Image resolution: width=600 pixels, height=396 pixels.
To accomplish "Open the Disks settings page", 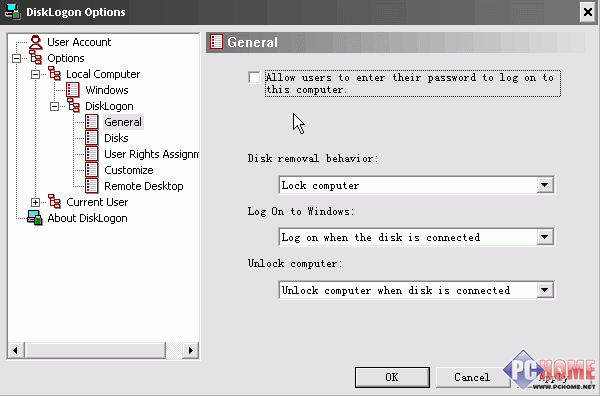I will [116, 138].
